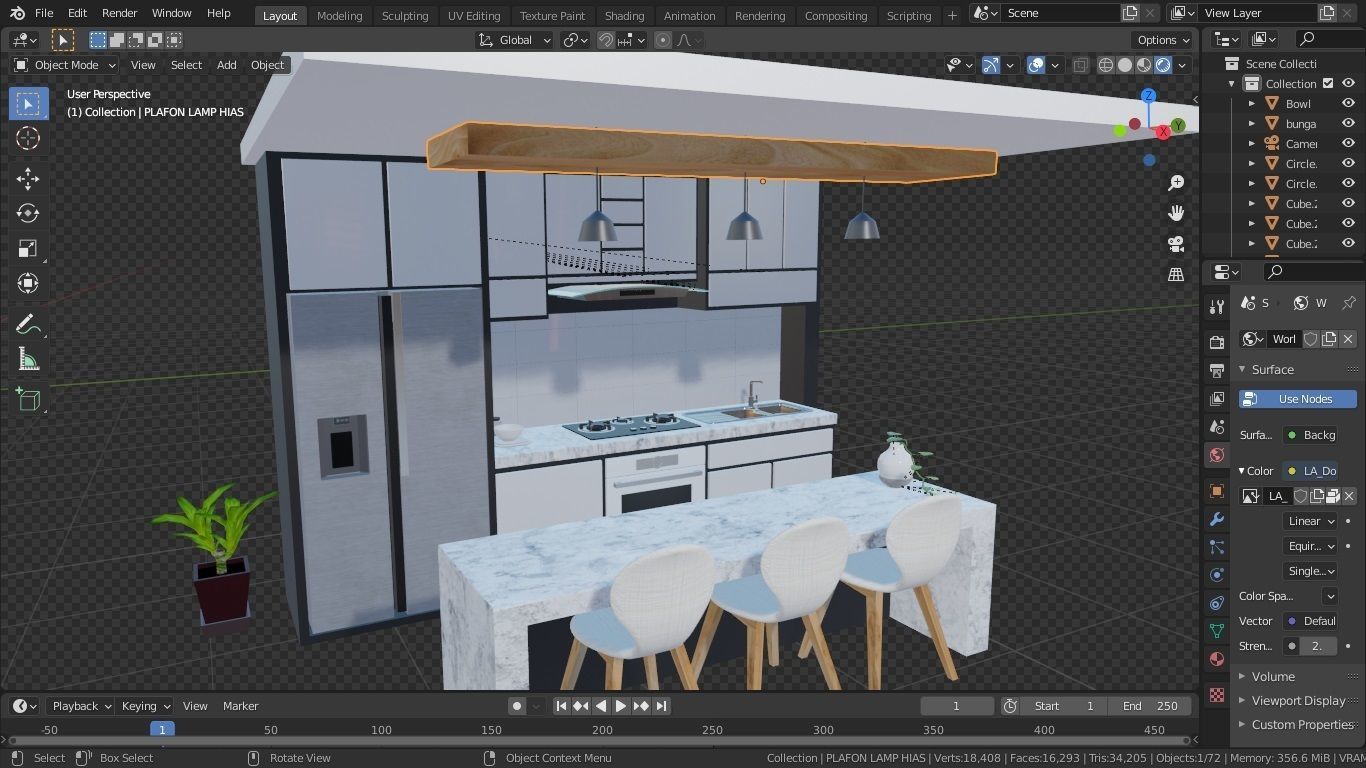
Task: Click the viewport pan hand icon
Action: point(1176,213)
